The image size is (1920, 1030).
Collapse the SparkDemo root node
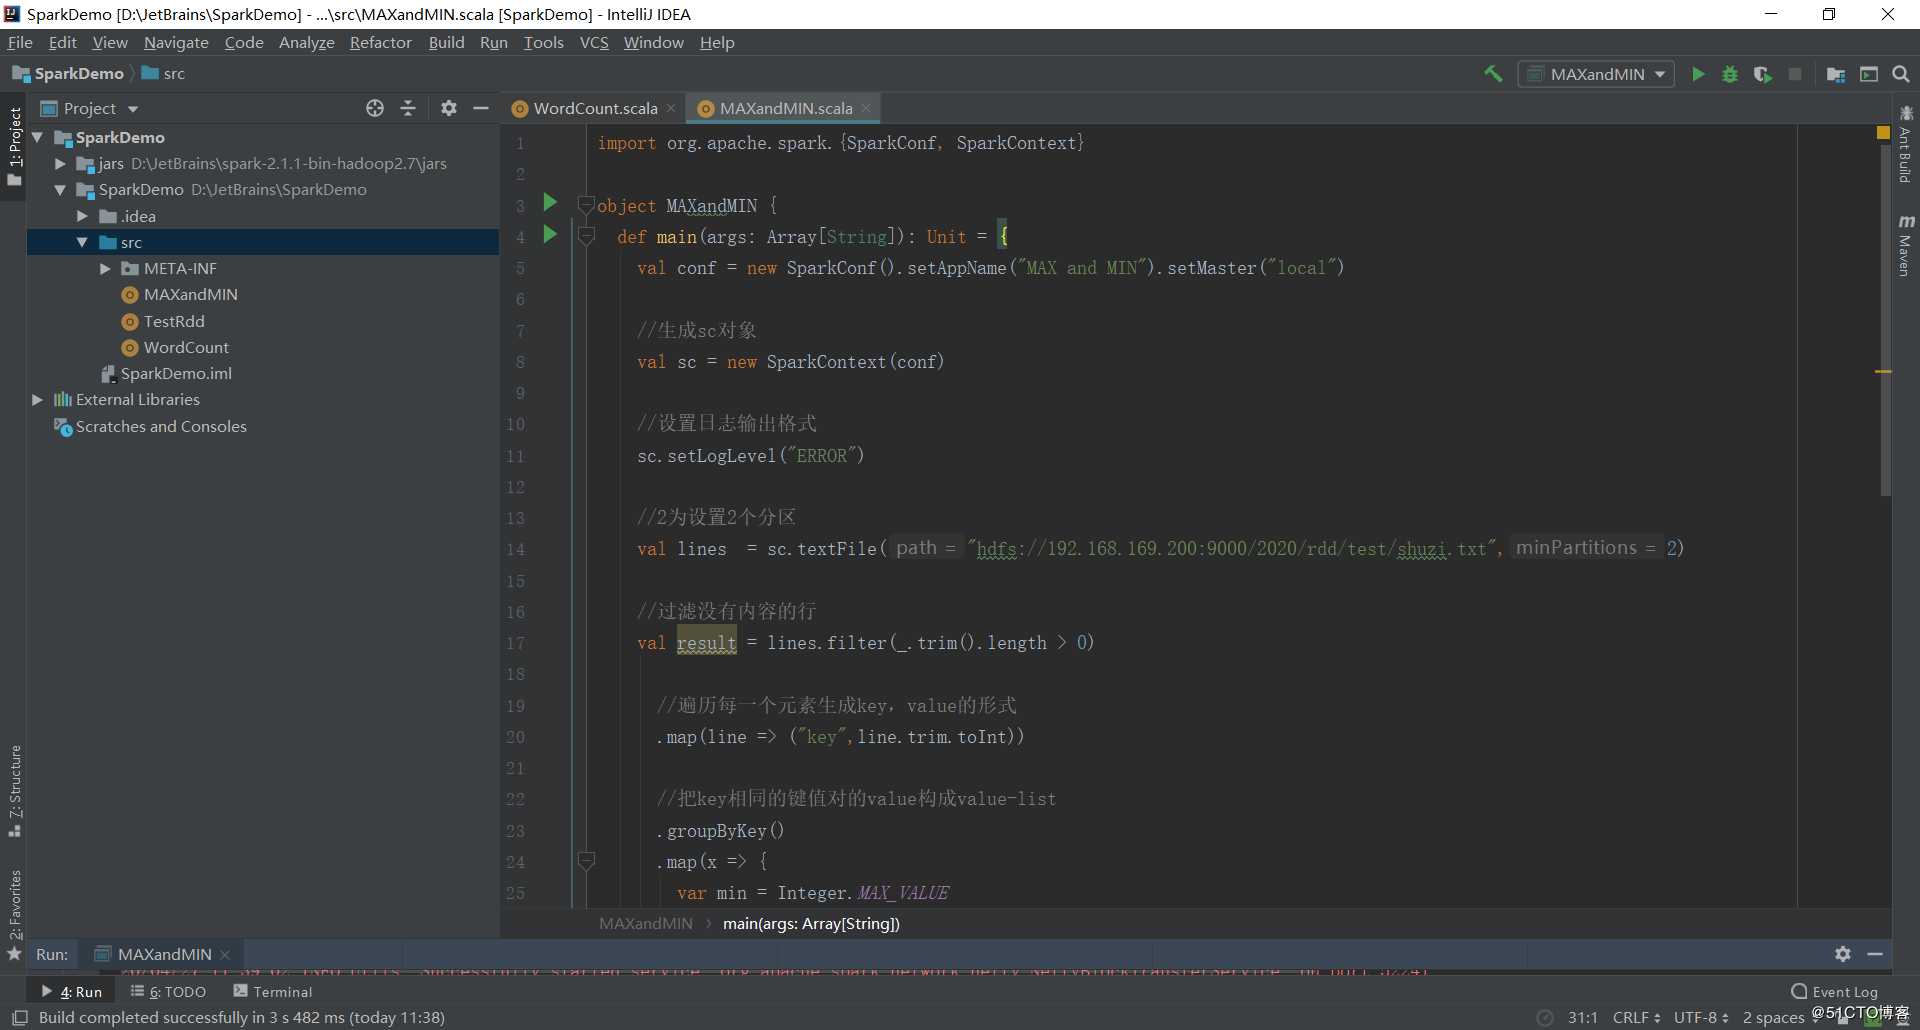38,137
